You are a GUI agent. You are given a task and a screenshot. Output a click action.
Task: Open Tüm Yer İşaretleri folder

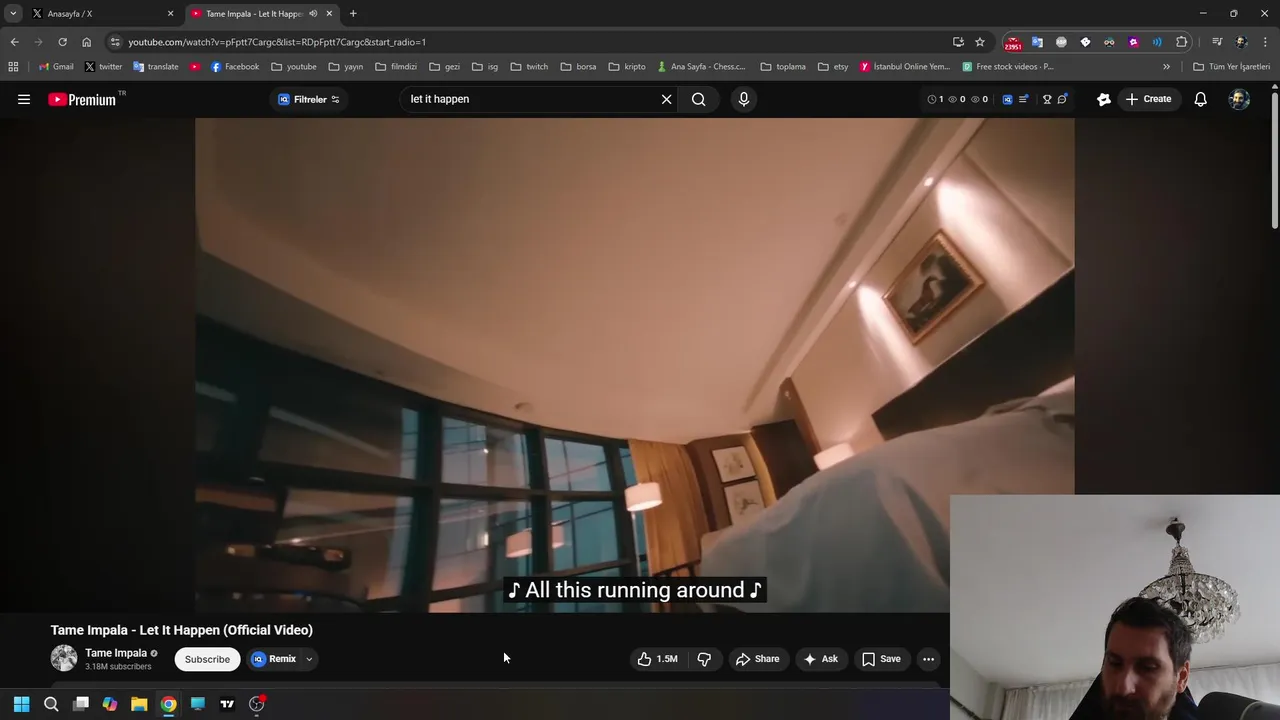[x=1231, y=67]
